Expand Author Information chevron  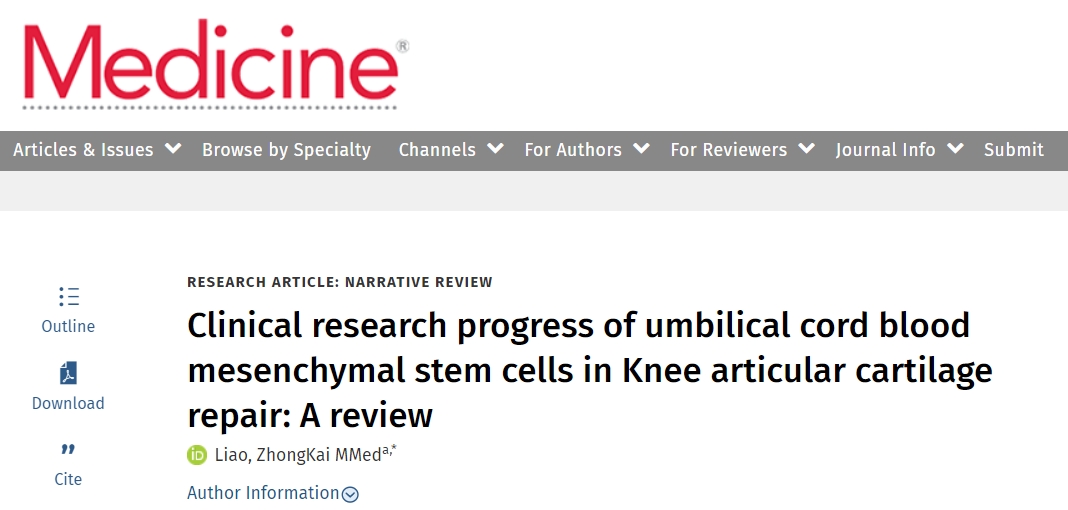(x=350, y=494)
